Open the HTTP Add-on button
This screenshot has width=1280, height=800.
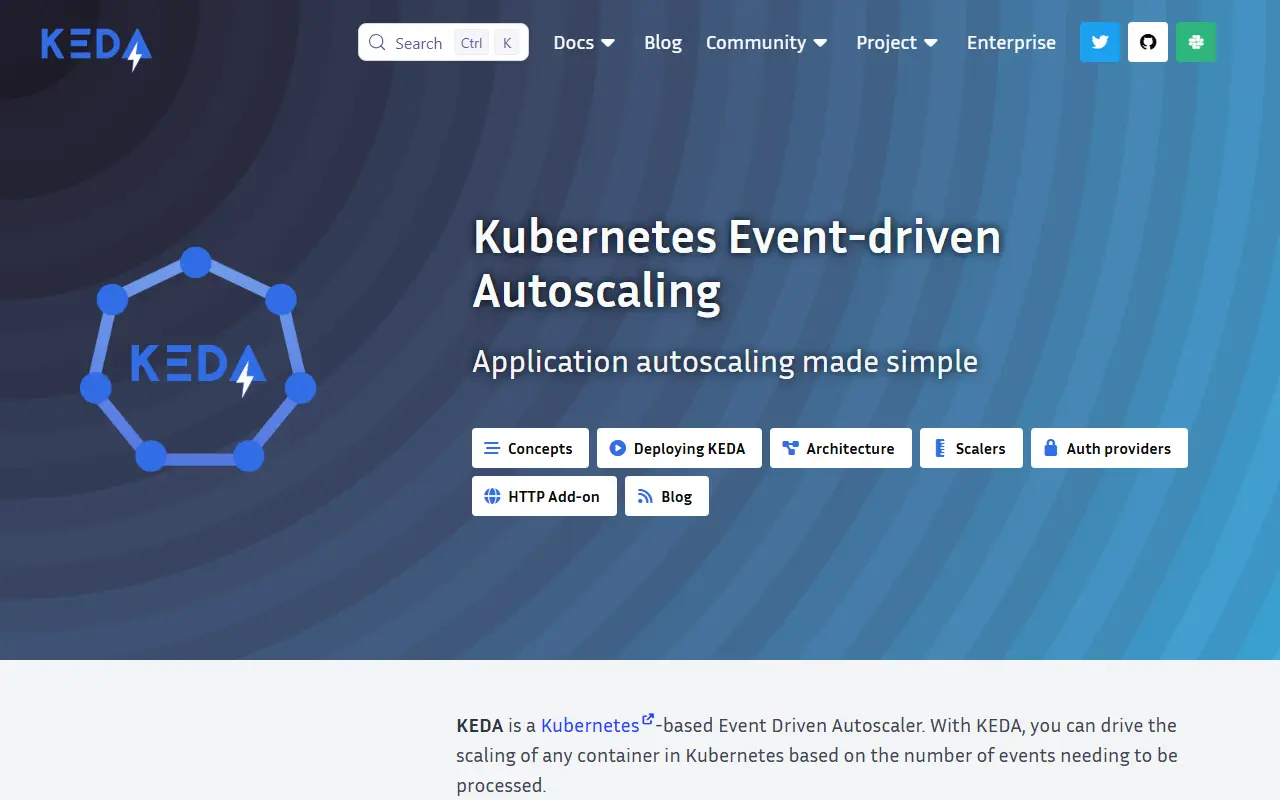tap(544, 496)
